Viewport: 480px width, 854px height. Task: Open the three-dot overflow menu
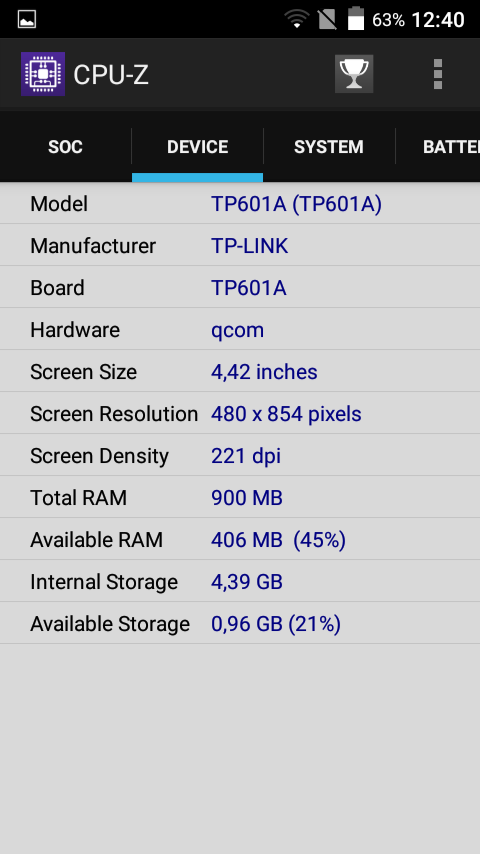tap(438, 74)
